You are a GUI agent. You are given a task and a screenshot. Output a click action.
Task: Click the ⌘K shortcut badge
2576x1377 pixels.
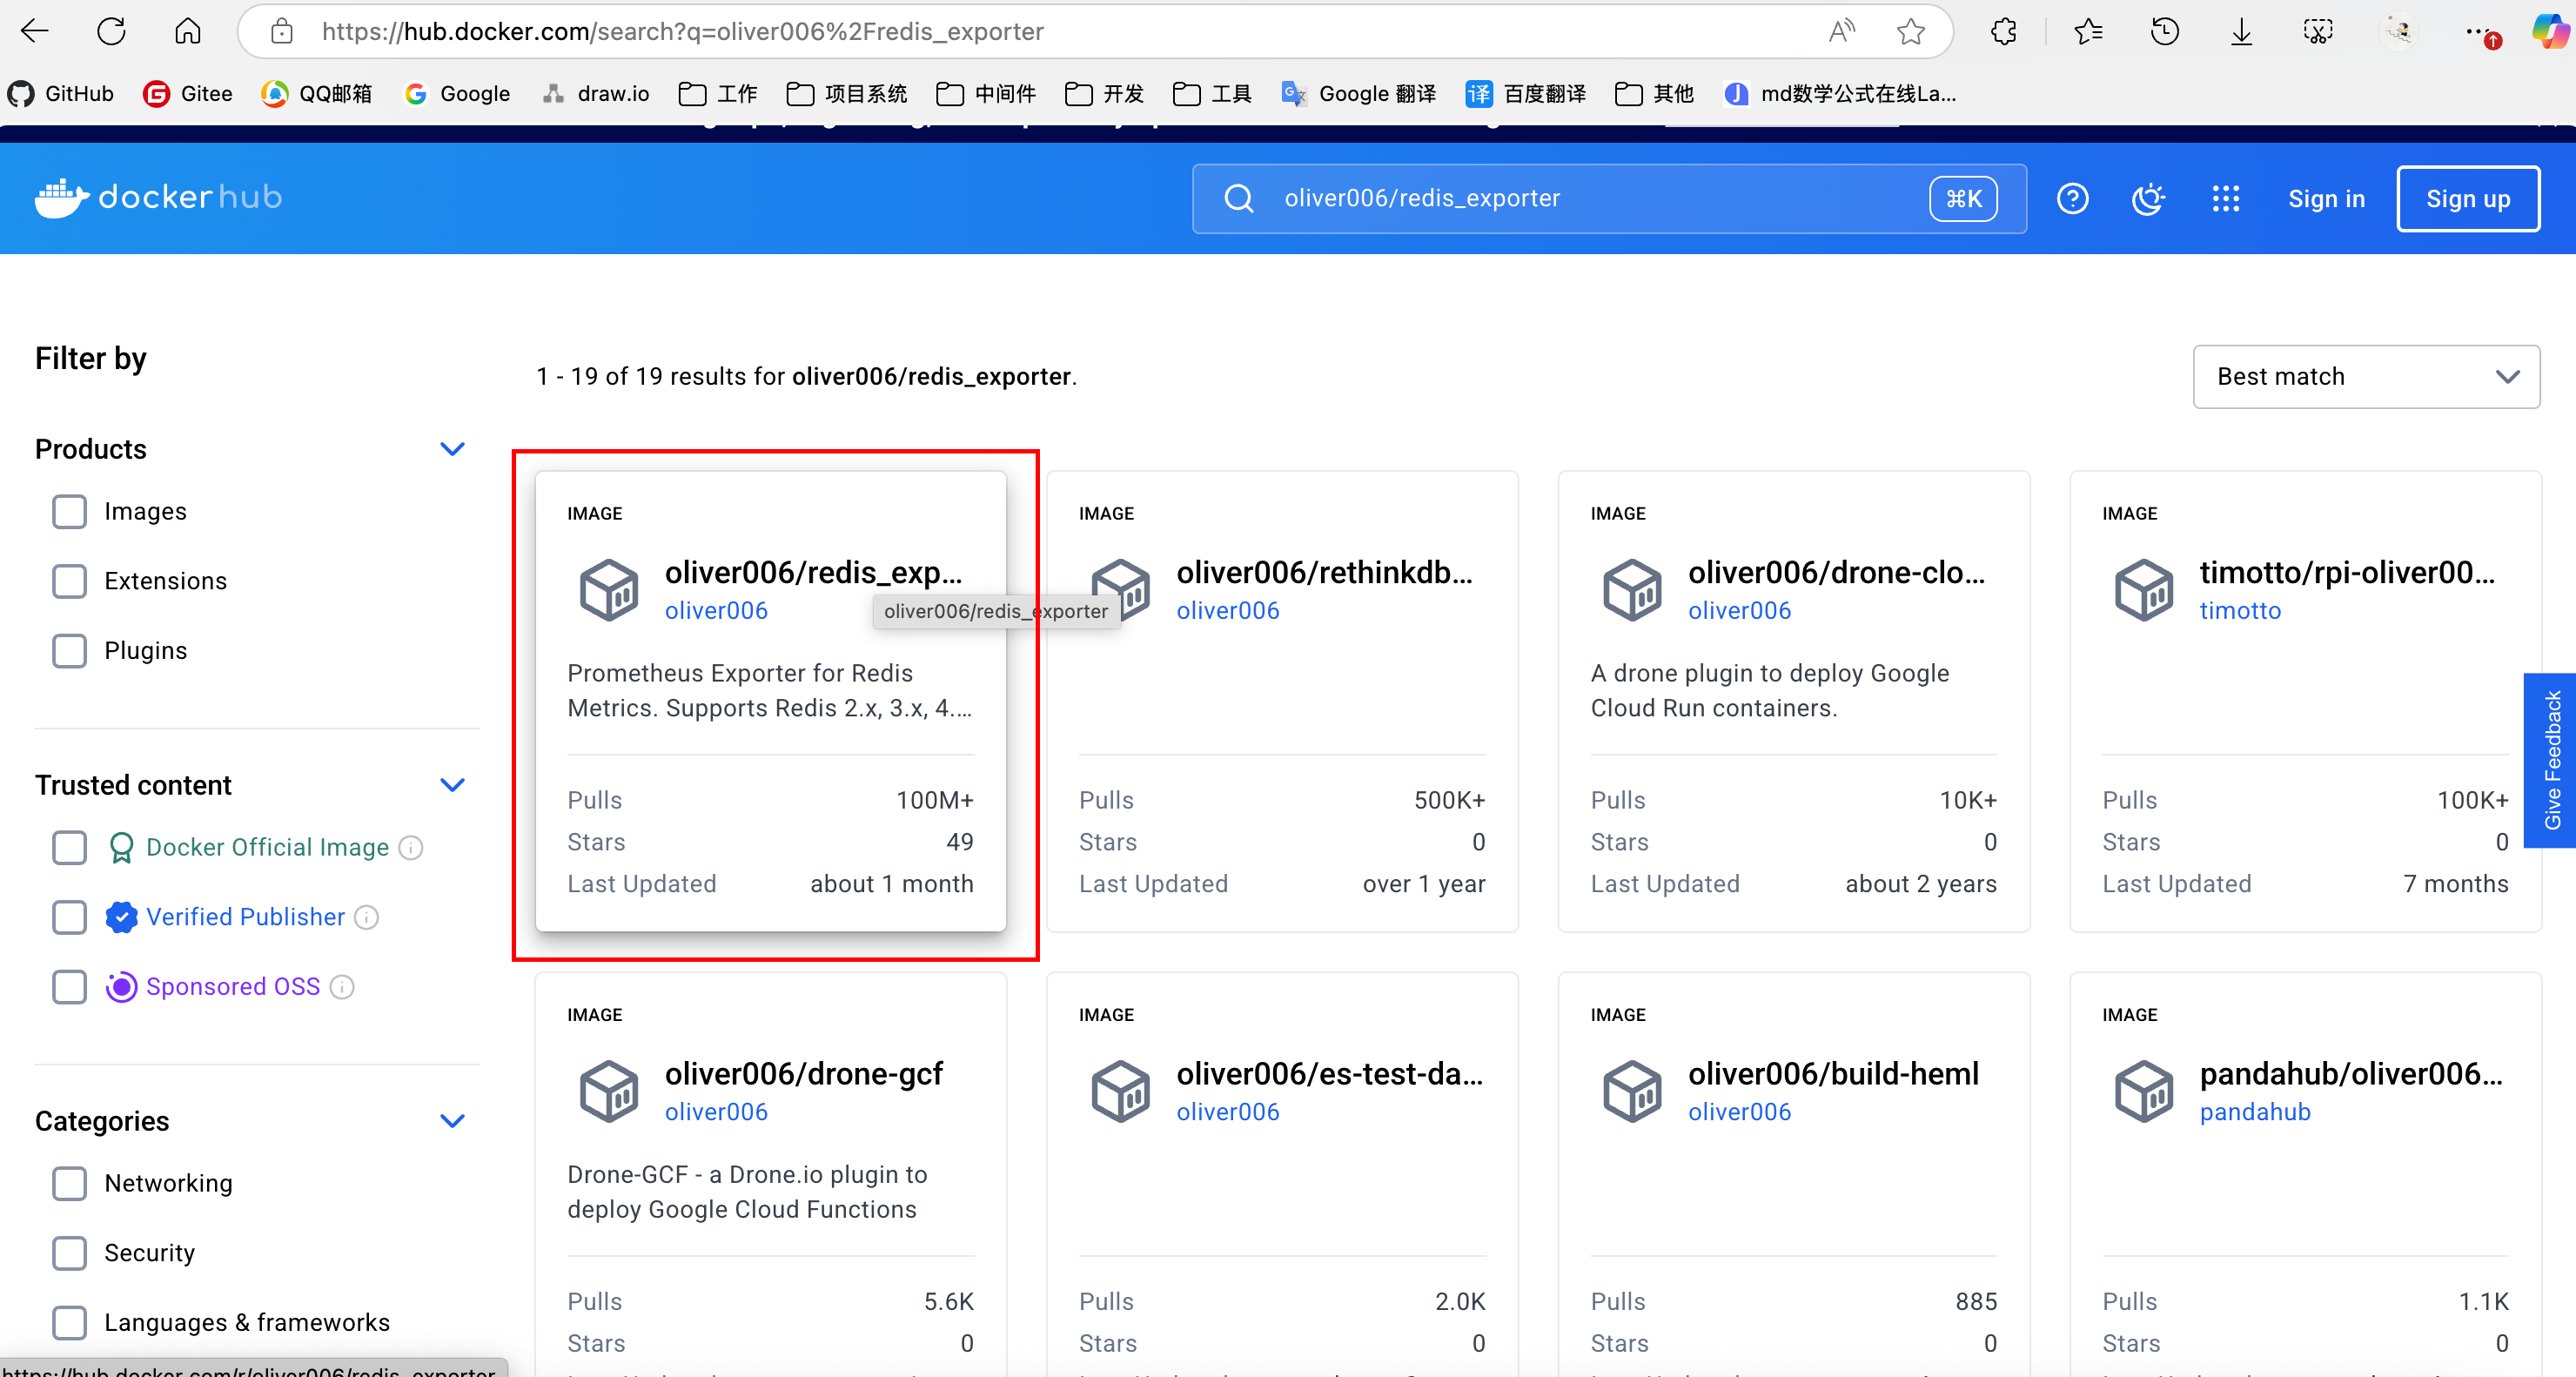point(1963,198)
